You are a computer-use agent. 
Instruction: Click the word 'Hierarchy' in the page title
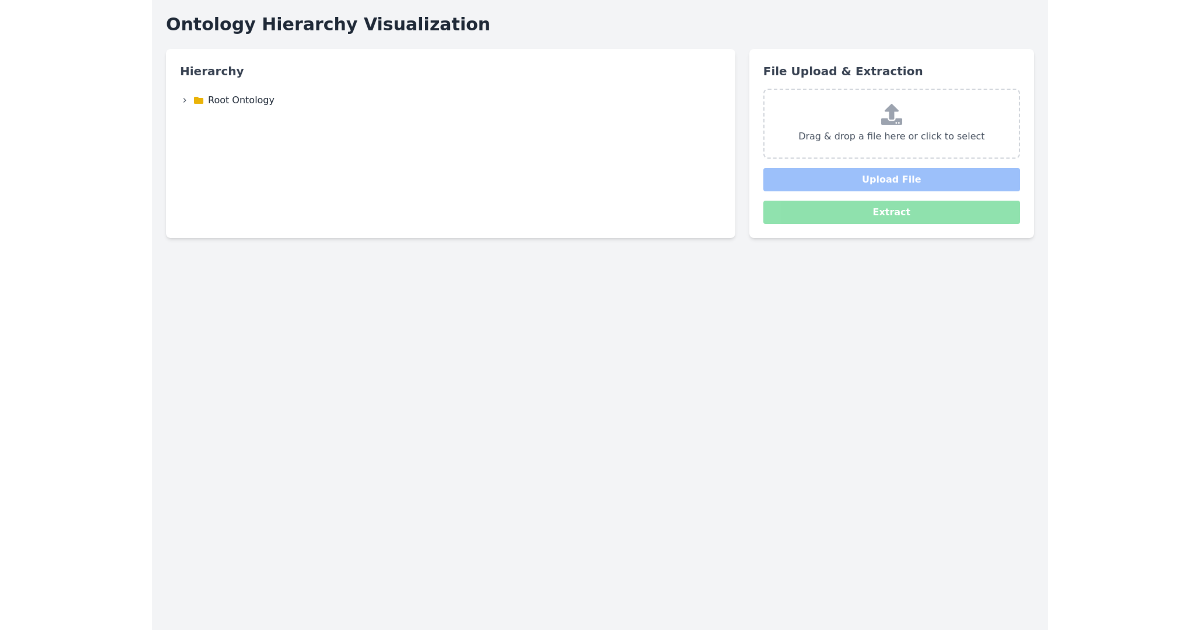click(307, 24)
